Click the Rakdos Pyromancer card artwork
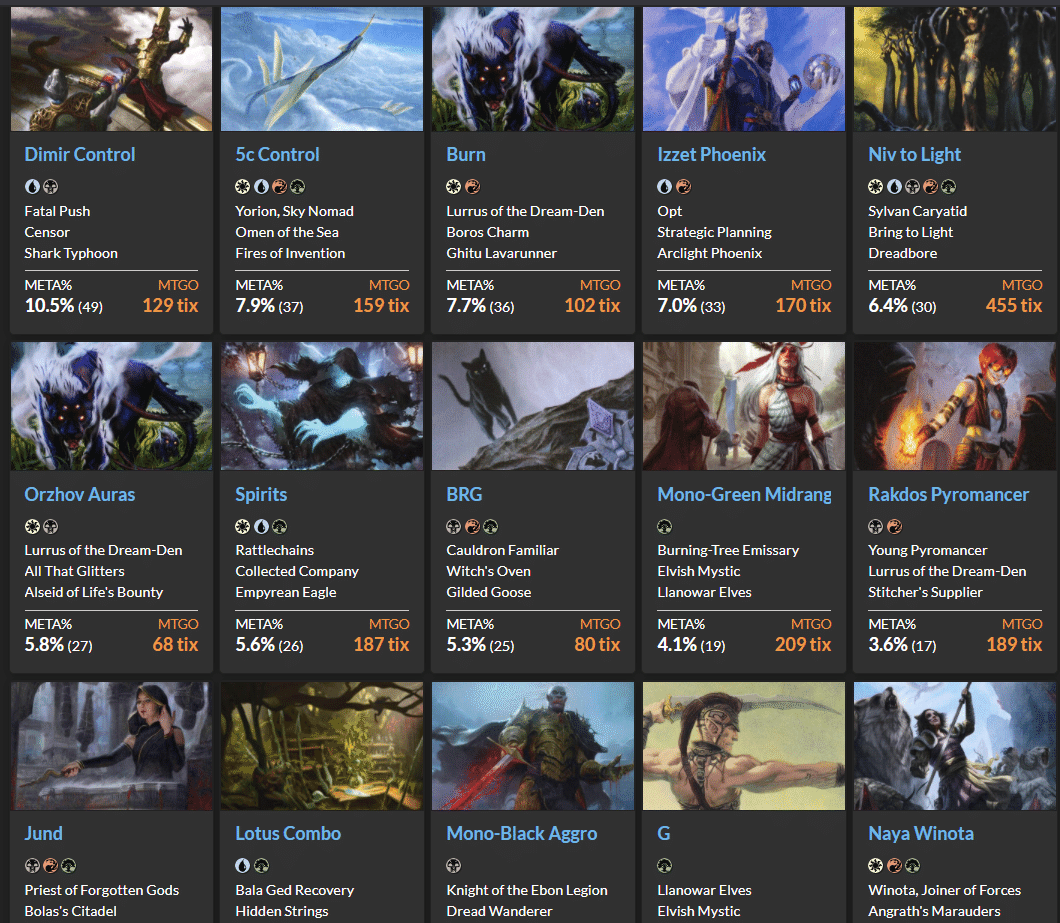Viewport: 1060px width, 923px height. click(955, 406)
